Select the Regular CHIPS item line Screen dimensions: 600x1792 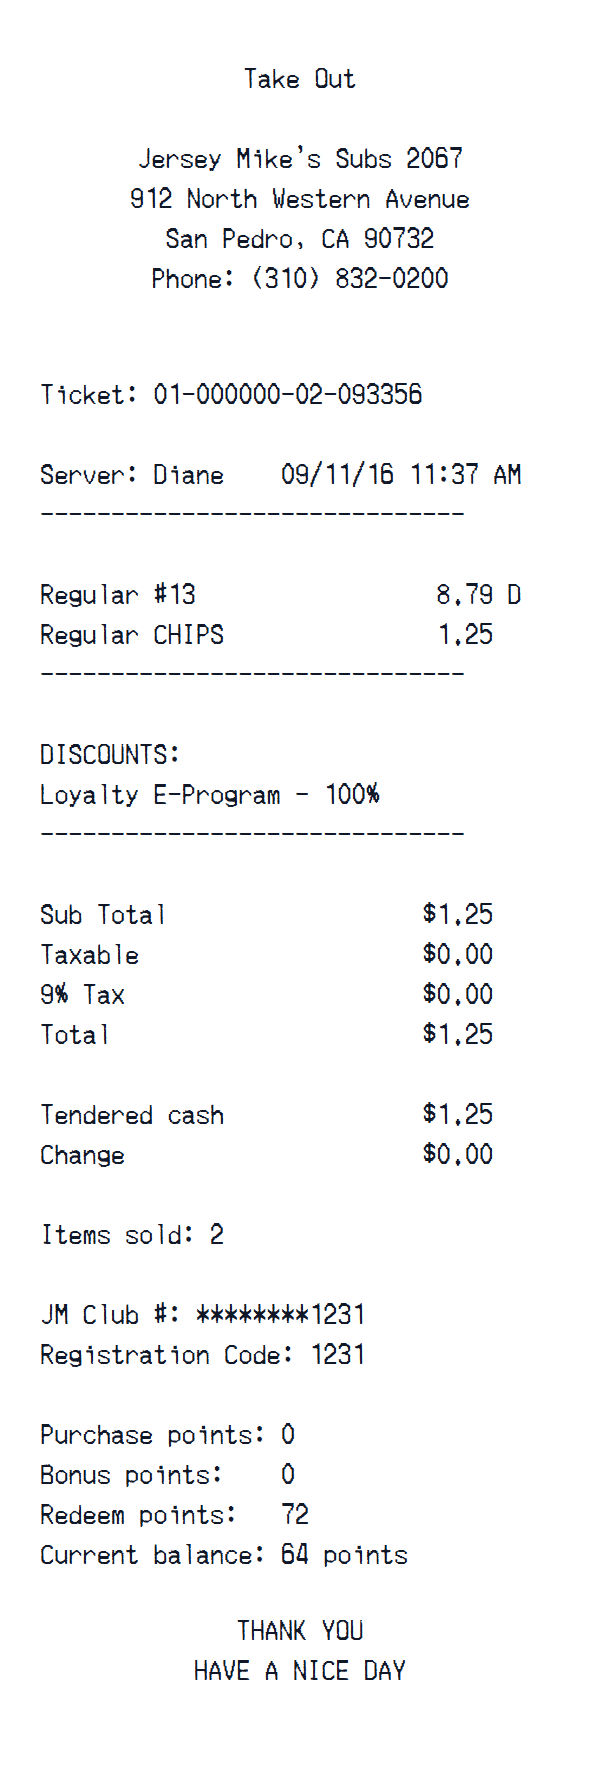132,635
